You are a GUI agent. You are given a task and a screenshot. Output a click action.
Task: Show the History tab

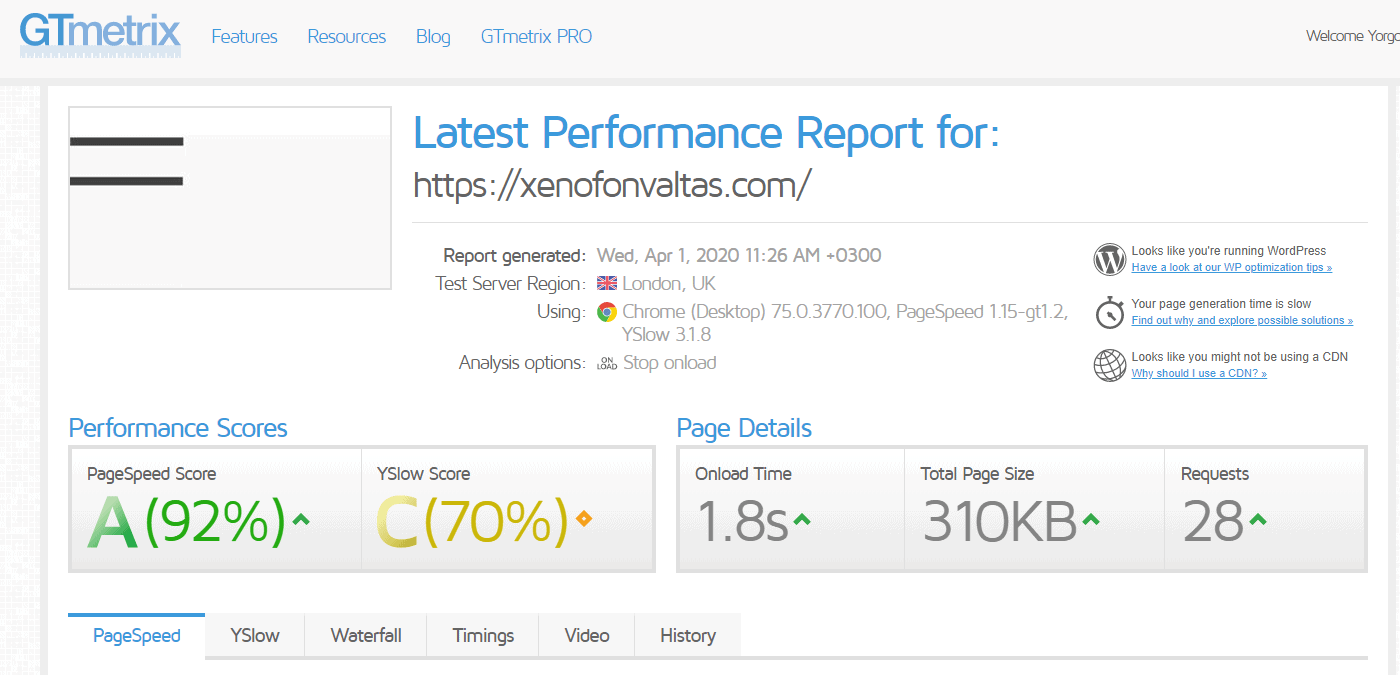coord(688,636)
